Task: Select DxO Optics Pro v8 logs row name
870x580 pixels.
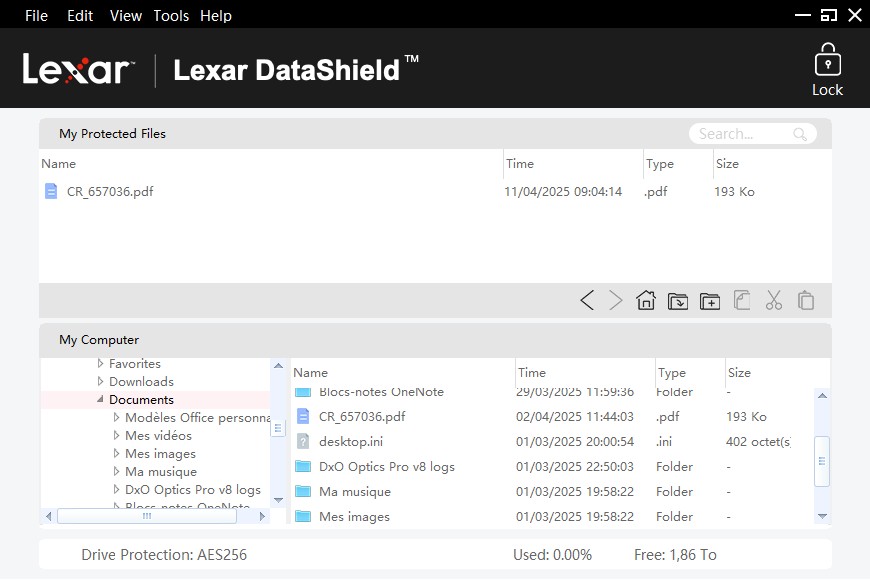Action: pyautogui.click(x=387, y=467)
